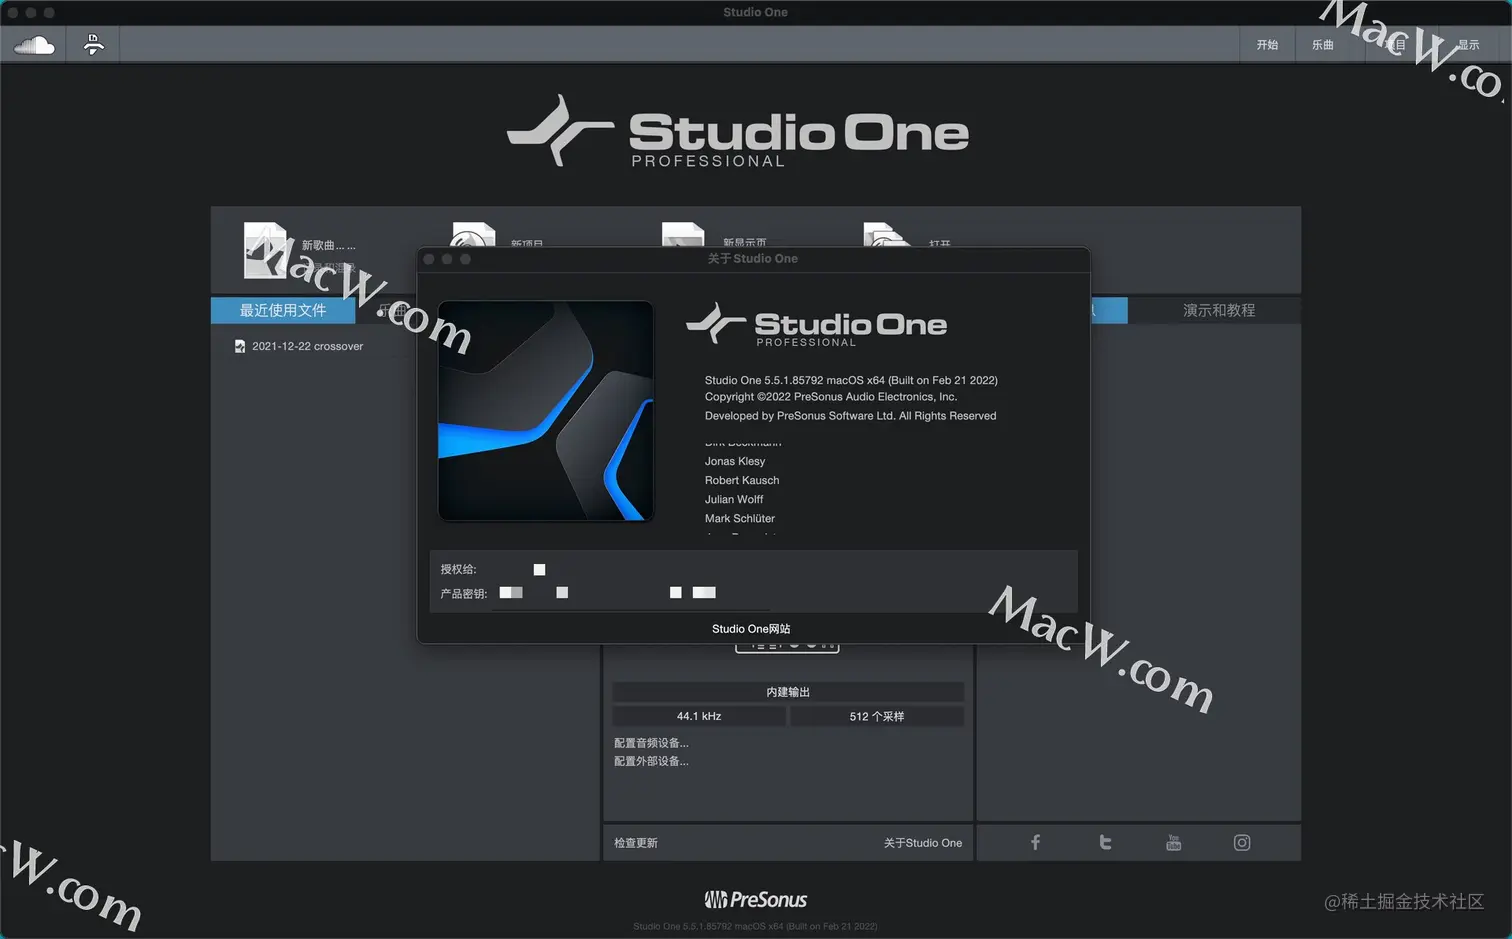Click the artwork thumbnail in the About dialog
The width and height of the screenshot is (1512, 939).
546,411
